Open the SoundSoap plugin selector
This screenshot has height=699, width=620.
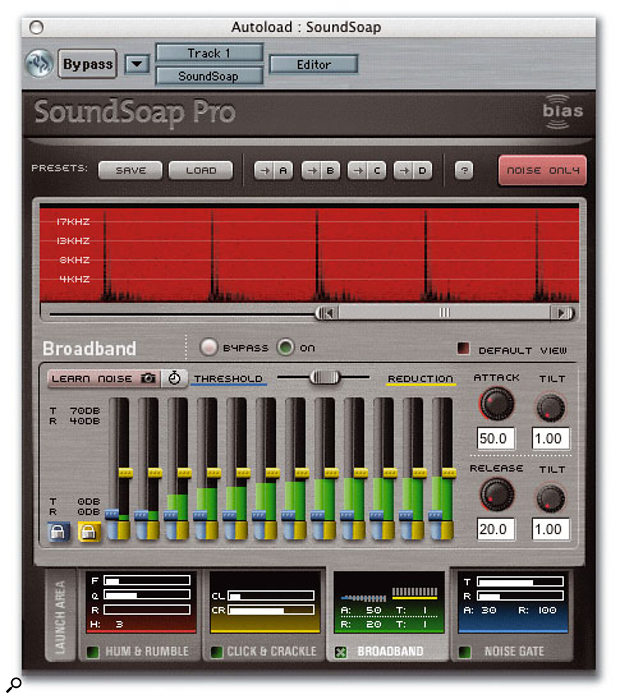(209, 76)
